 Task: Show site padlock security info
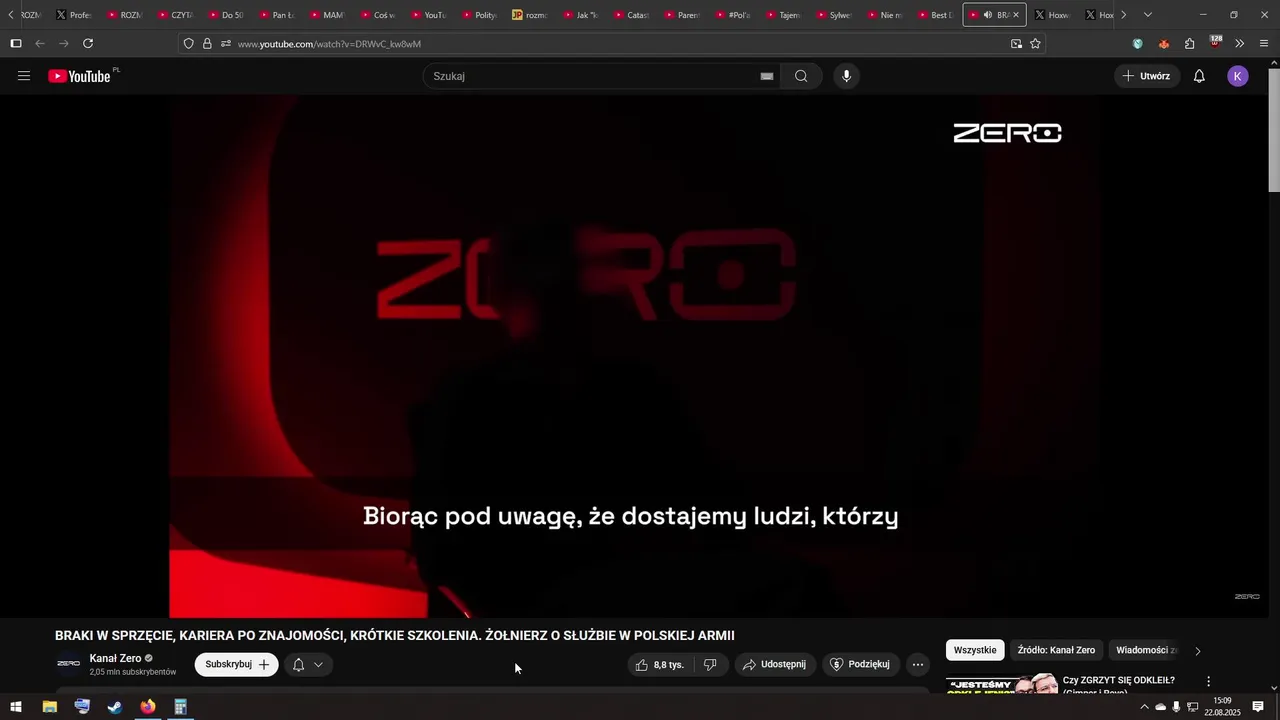click(x=207, y=43)
